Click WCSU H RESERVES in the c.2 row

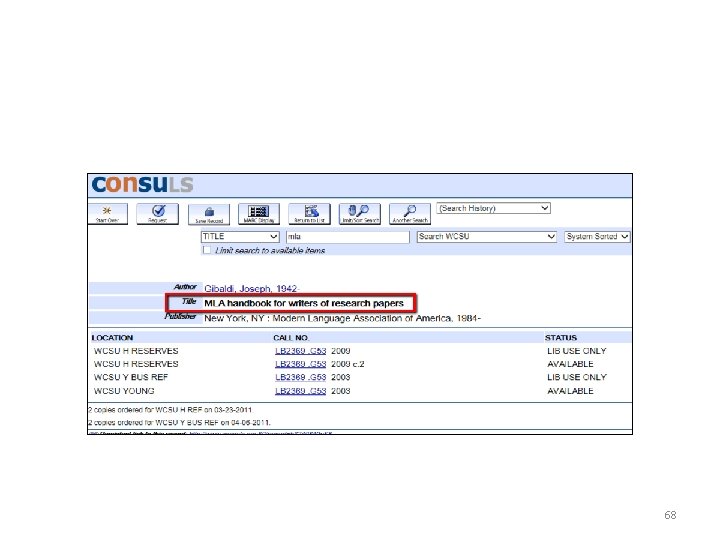(x=136, y=364)
